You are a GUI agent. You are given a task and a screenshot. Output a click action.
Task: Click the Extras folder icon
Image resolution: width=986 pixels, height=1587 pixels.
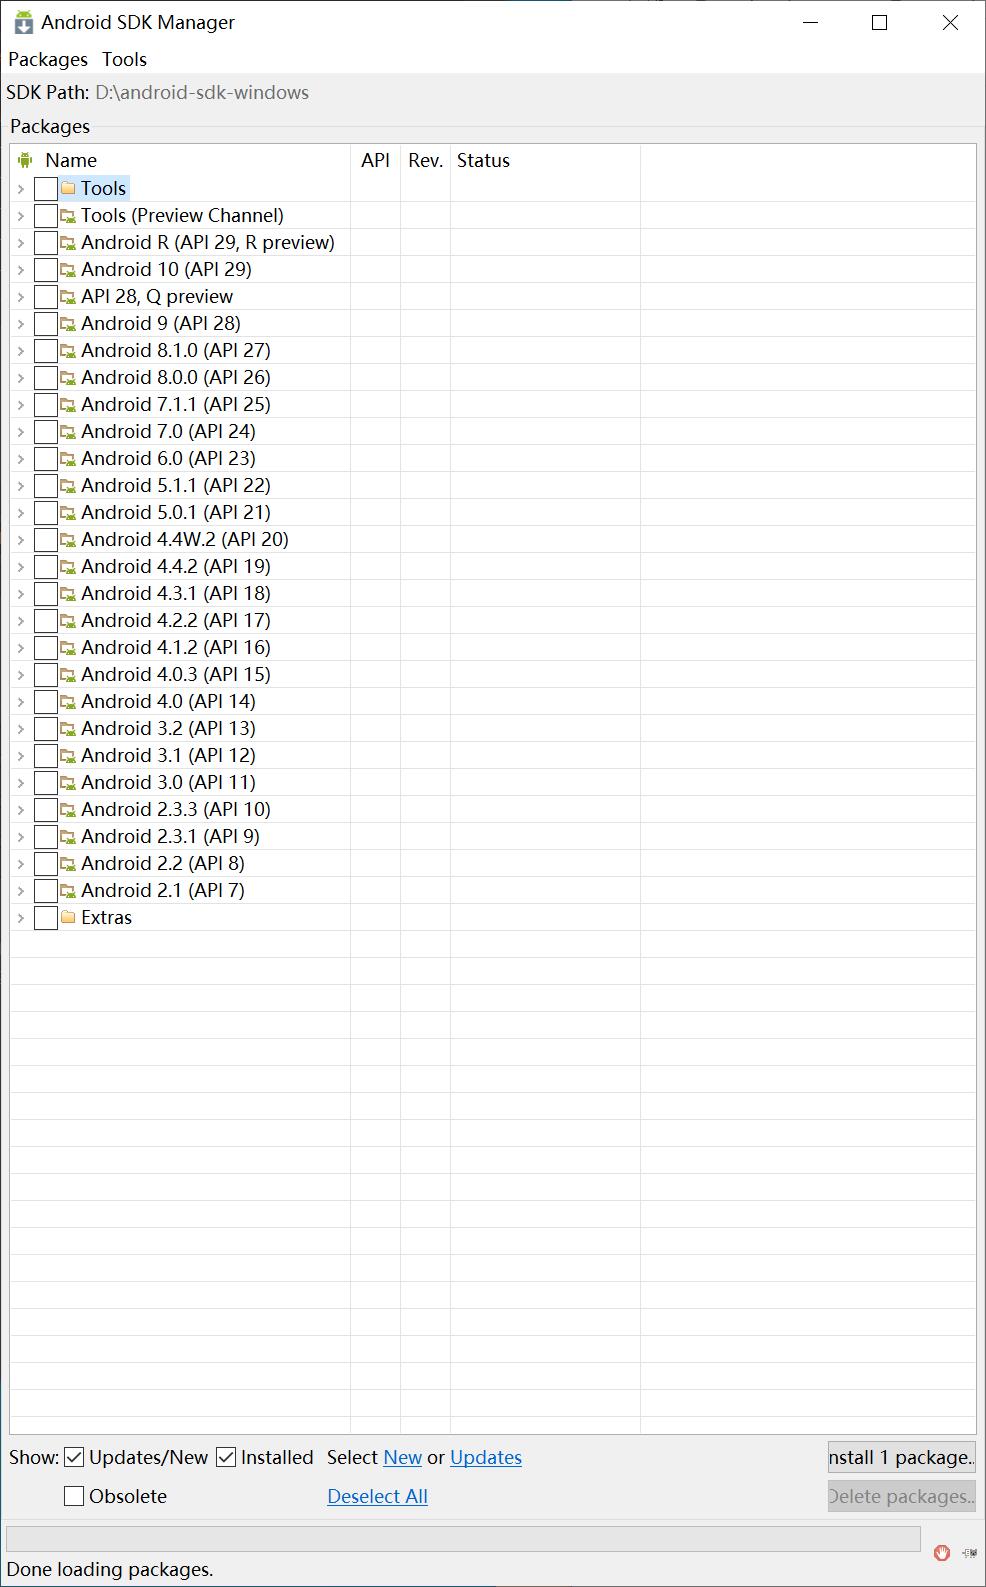68,917
